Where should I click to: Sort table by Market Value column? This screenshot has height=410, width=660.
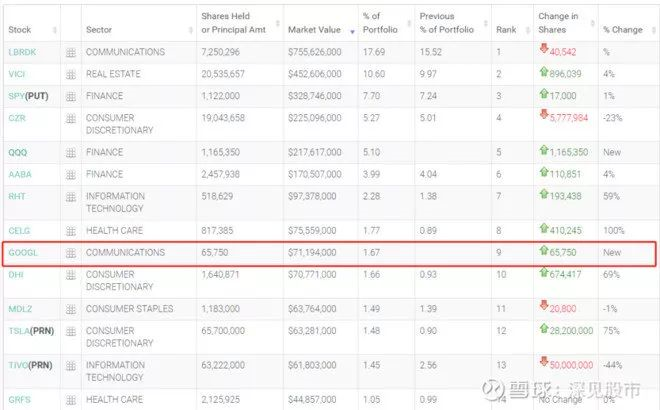(352, 32)
